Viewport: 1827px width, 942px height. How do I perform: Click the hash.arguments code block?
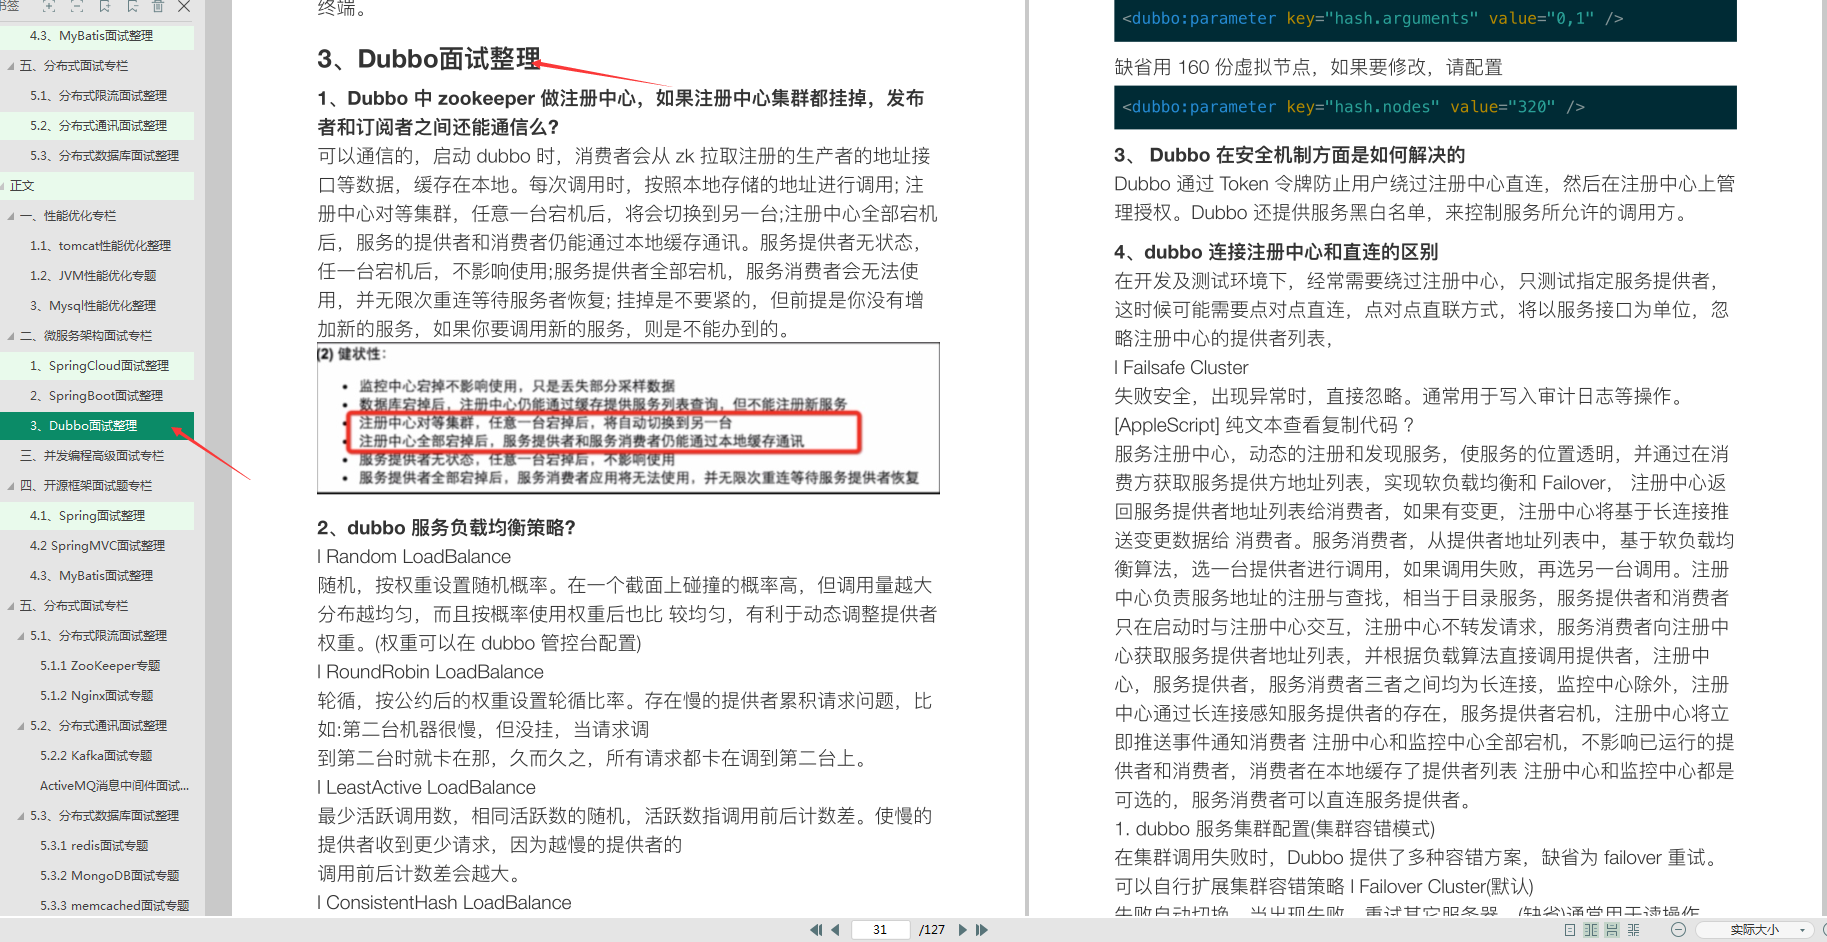(1425, 20)
